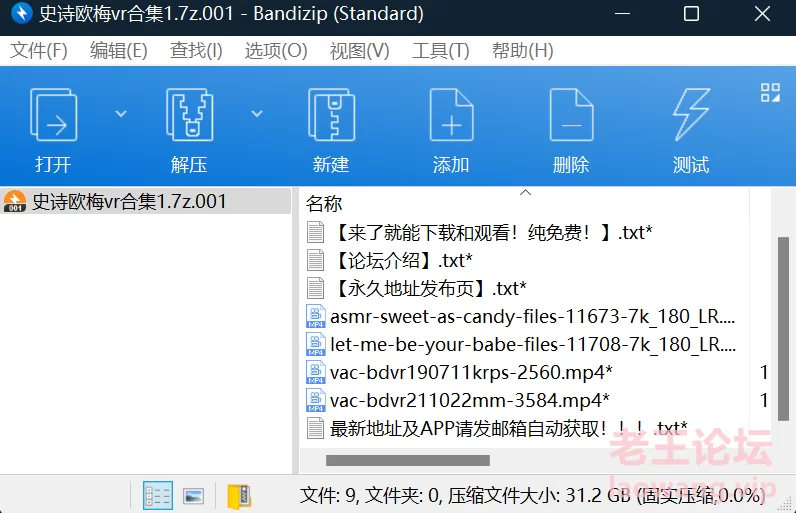Maximize the Bandizip window
The width and height of the screenshot is (796, 513).
tap(691, 14)
